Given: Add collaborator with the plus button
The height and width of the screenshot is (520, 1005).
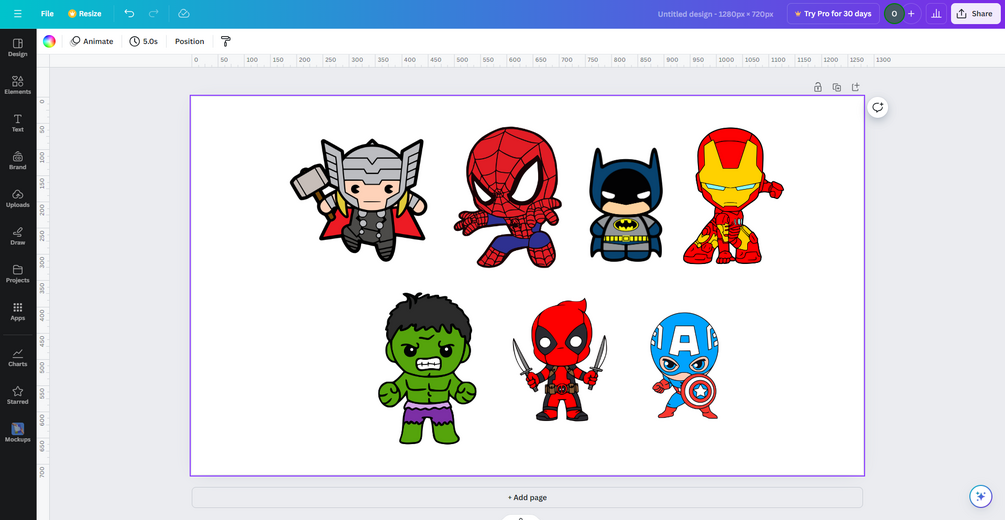Looking at the screenshot, I should pyautogui.click(x=911, y=13).
